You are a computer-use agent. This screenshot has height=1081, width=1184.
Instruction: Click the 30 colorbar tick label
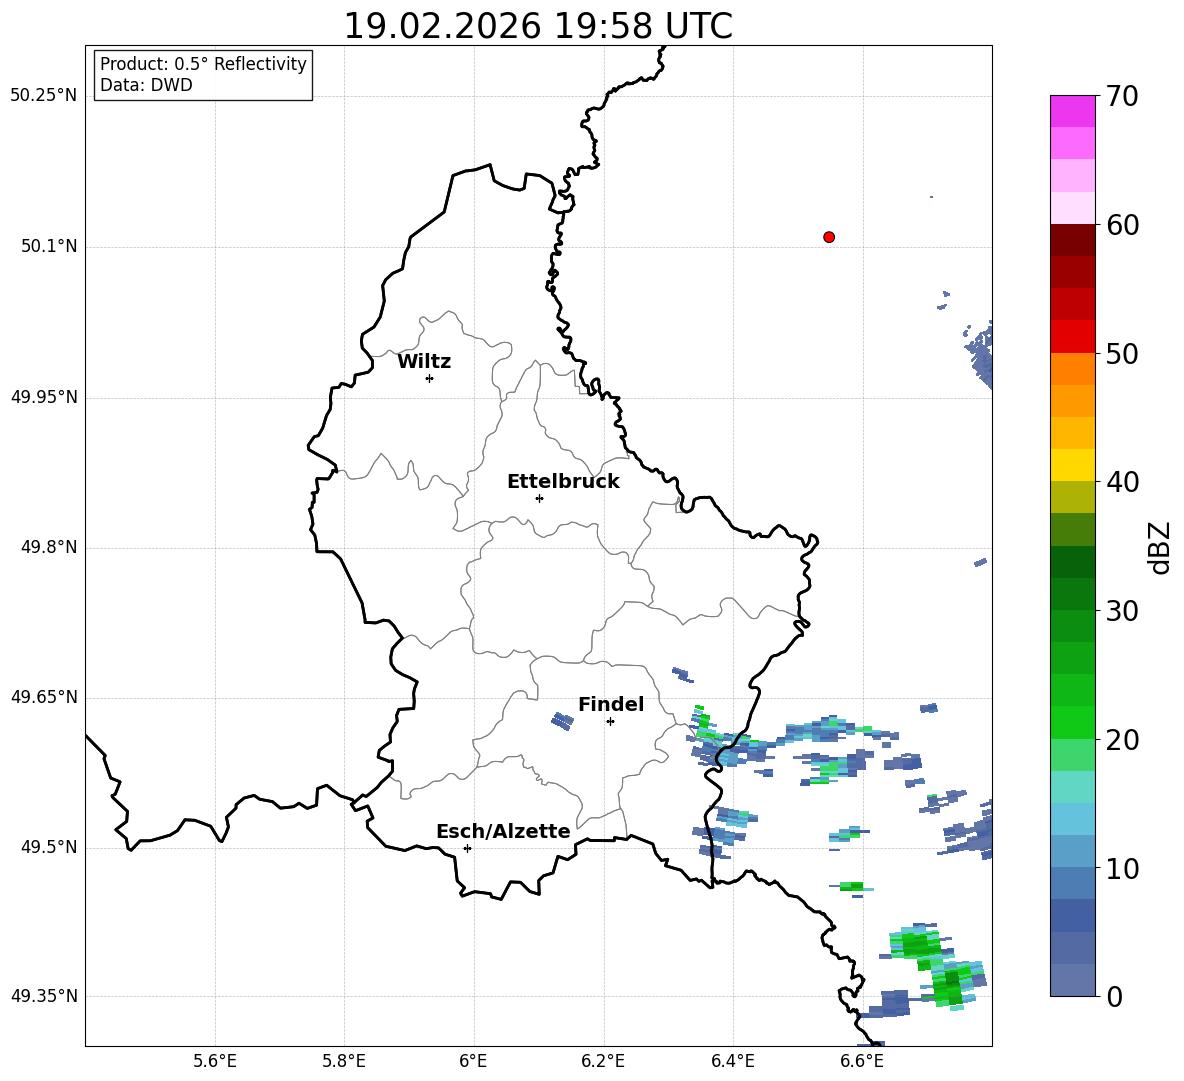click(x=1122, y=611)
